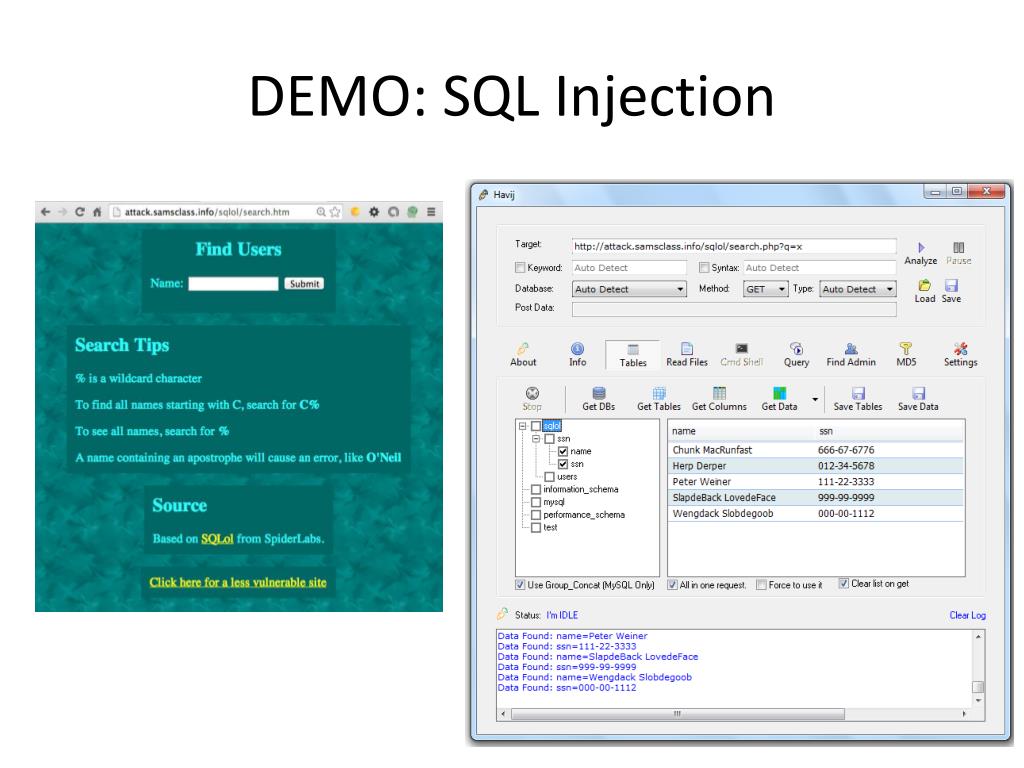1024x768 pixels.
Task: Click the browser Back arrow
Action: pyautogui.click(x=45, y=212)
